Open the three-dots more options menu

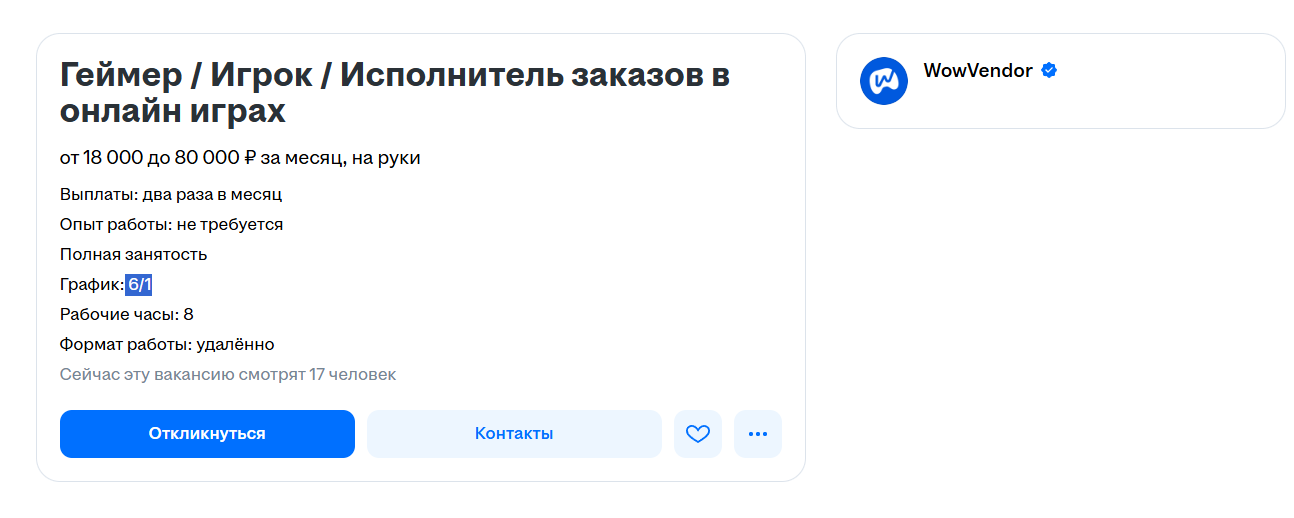coord(757,434)
